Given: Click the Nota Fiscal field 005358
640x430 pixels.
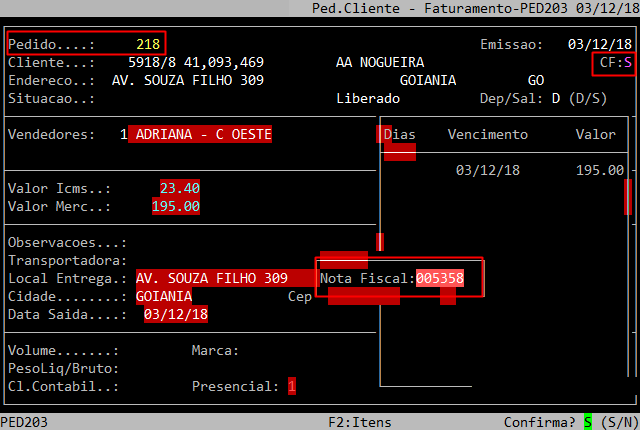Looking at the screenshot, I should [440, 278].
